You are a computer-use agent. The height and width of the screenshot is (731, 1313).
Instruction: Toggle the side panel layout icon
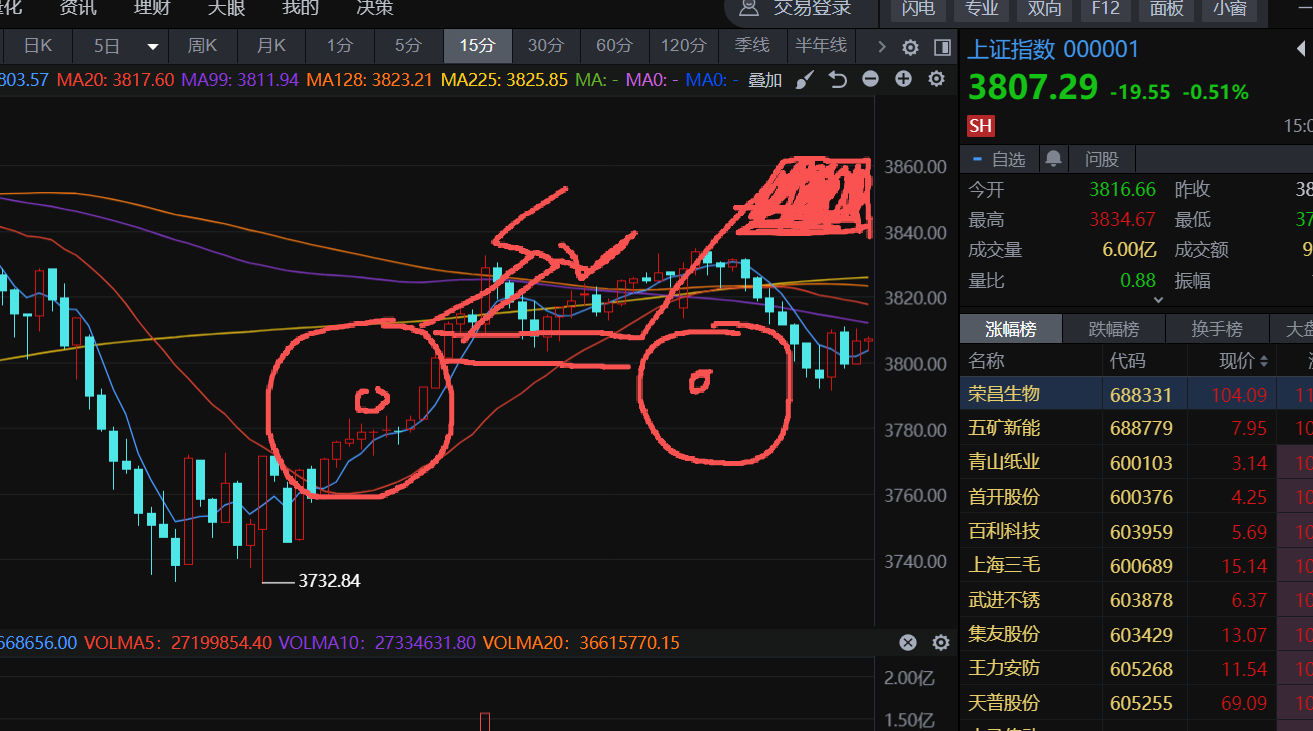click(x=941, y=47)
